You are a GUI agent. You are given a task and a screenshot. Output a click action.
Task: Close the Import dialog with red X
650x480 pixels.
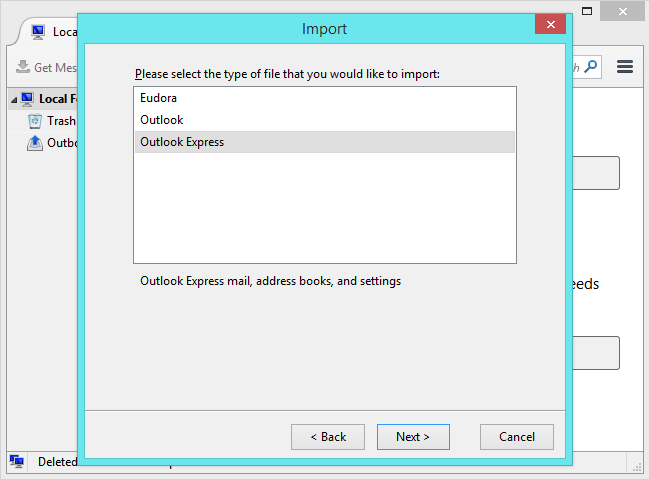tap(551, 24)
